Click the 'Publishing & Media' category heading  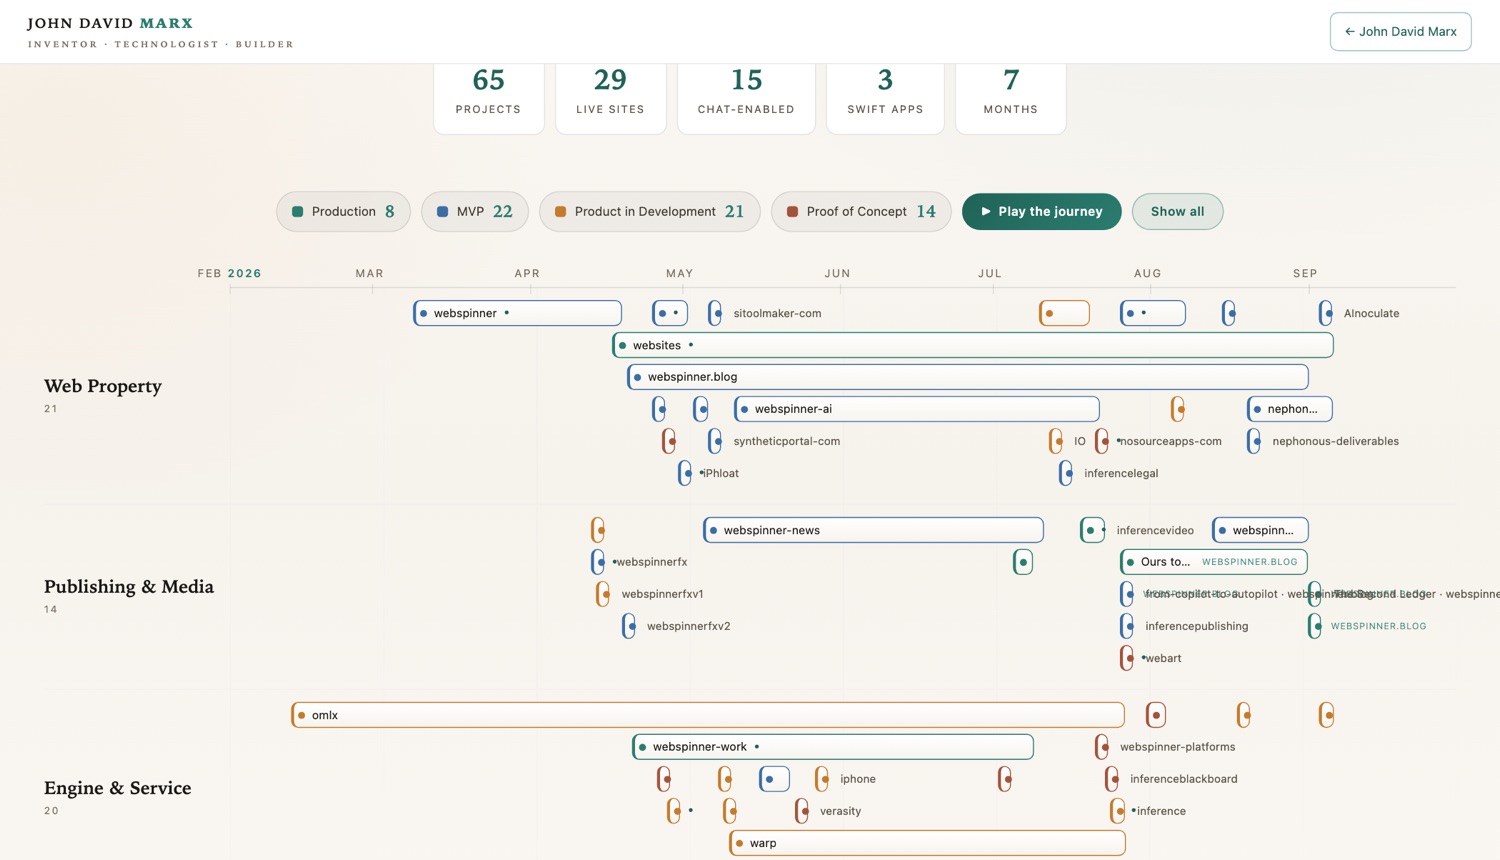(129, 587)
